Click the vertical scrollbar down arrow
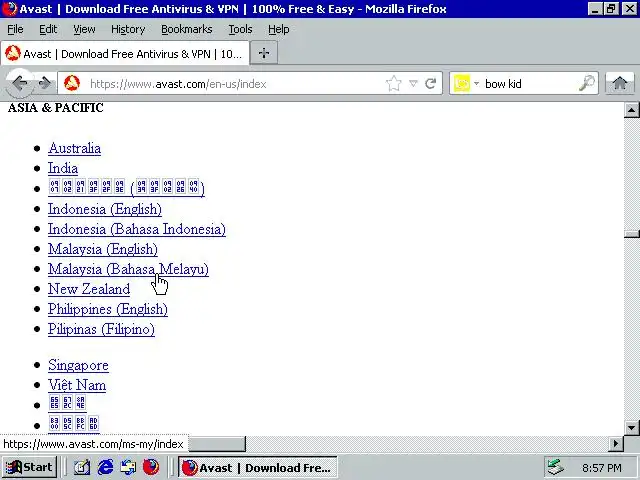640x480 pixels. click(x=631, y=428)
